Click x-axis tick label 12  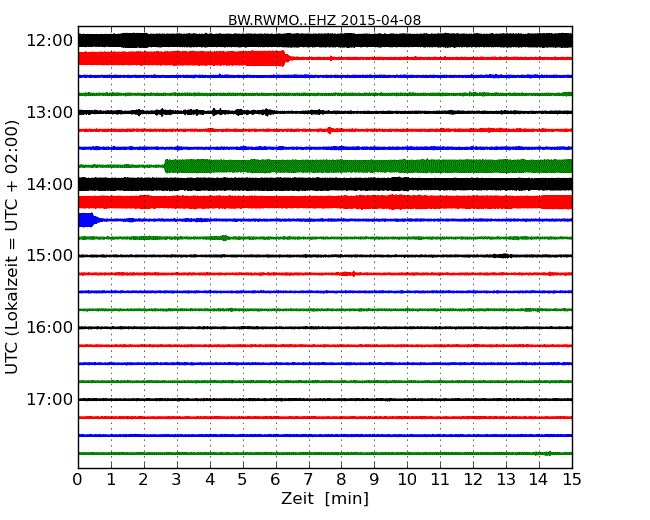point(473,480)
